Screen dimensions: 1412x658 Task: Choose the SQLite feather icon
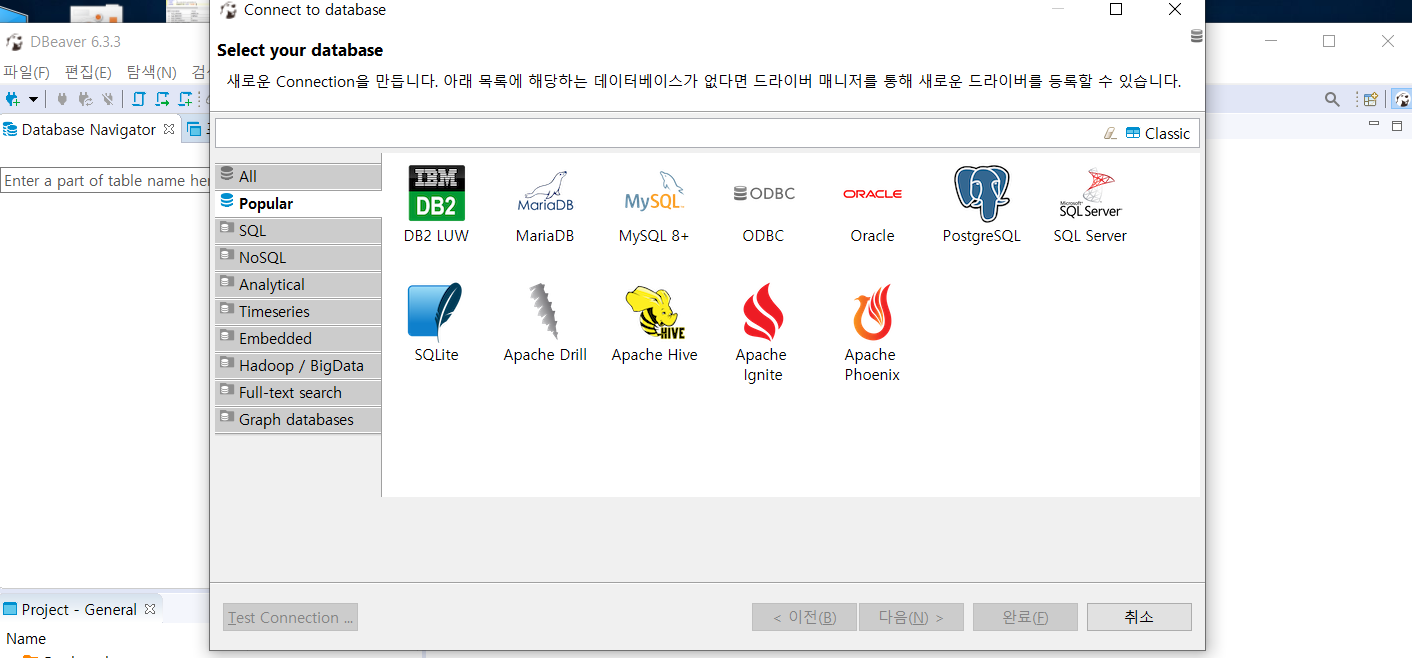pyautogui.click(x=436, y=312)
